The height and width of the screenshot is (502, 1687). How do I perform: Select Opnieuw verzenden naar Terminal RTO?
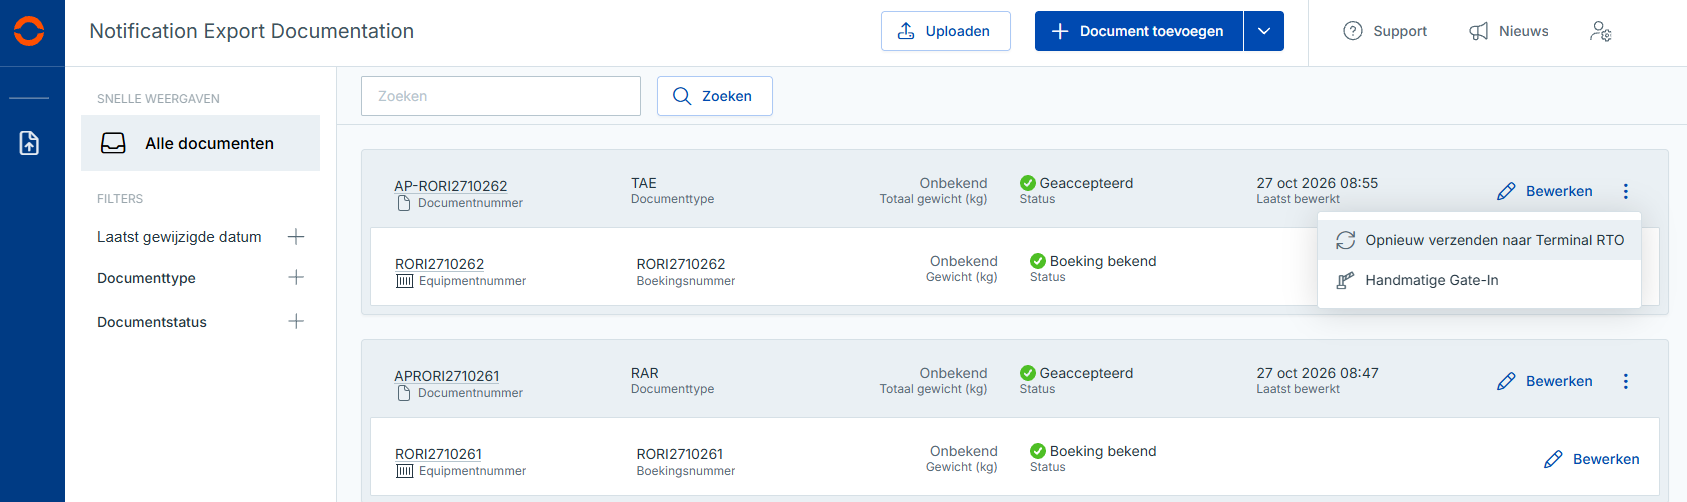1480,240
